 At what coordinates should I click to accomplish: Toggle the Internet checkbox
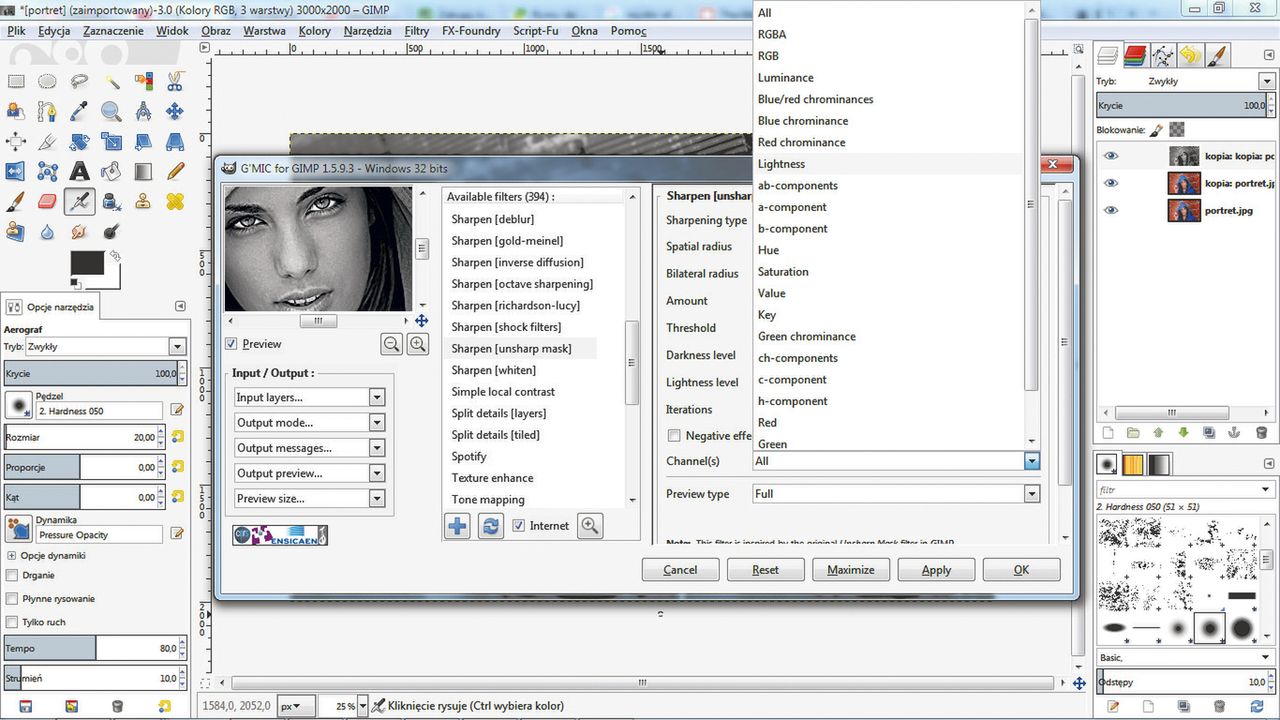click(518, 526)
